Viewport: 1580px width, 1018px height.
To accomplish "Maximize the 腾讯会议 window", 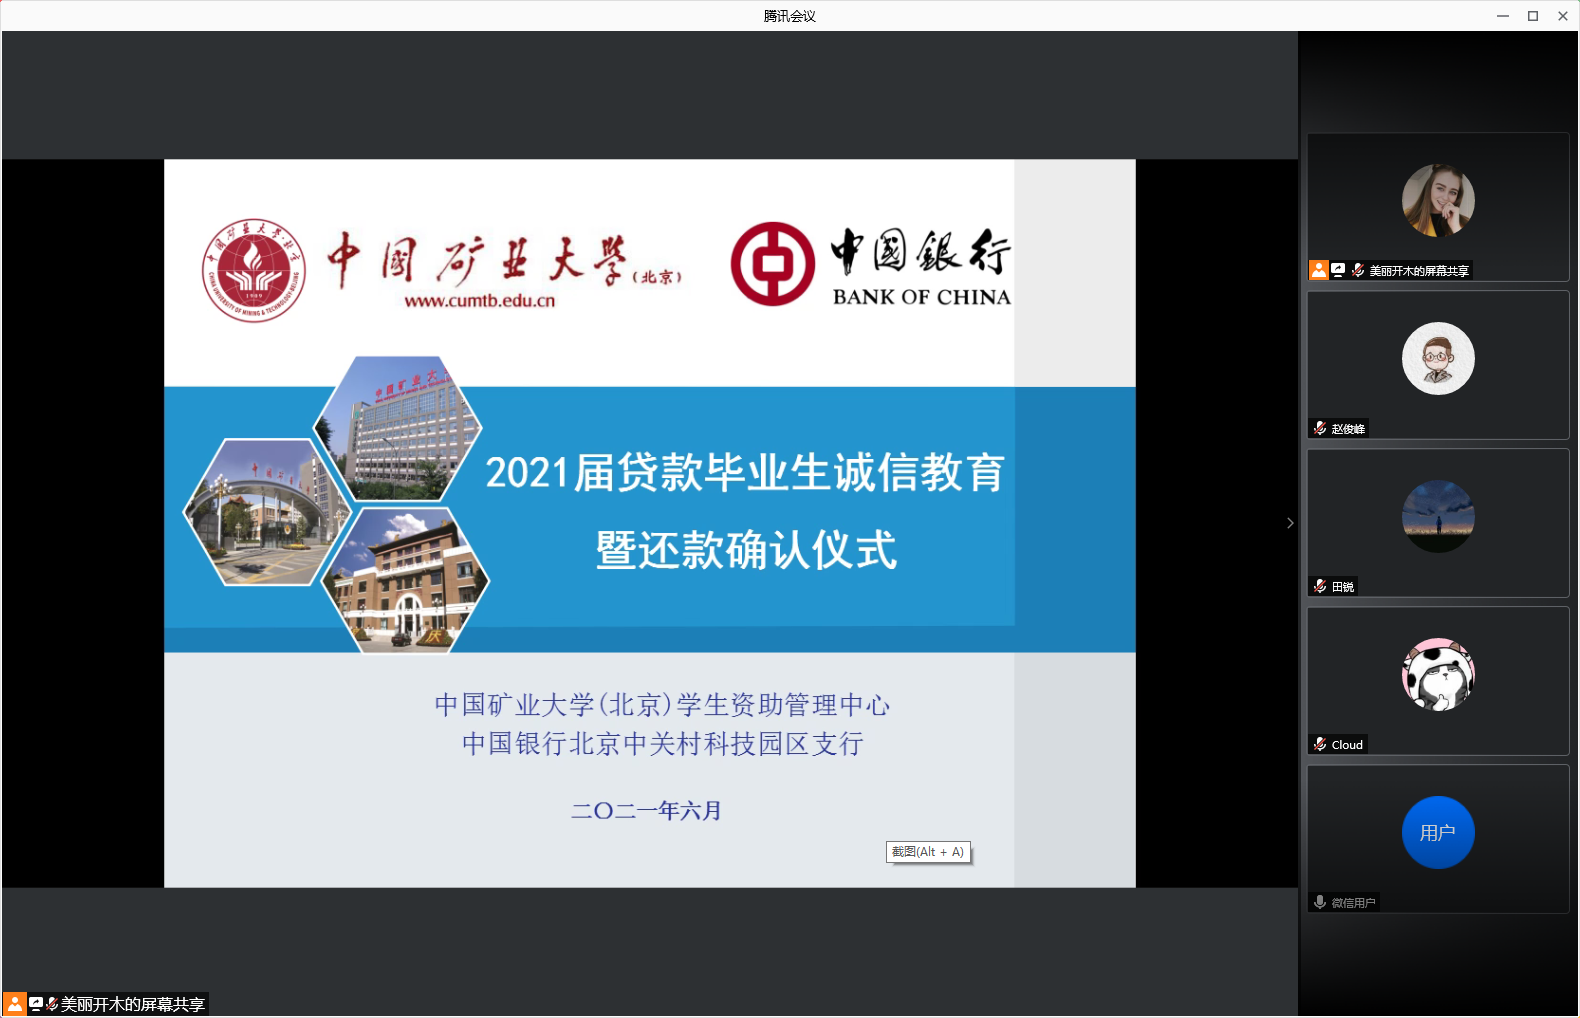I will click(1532, 16).
